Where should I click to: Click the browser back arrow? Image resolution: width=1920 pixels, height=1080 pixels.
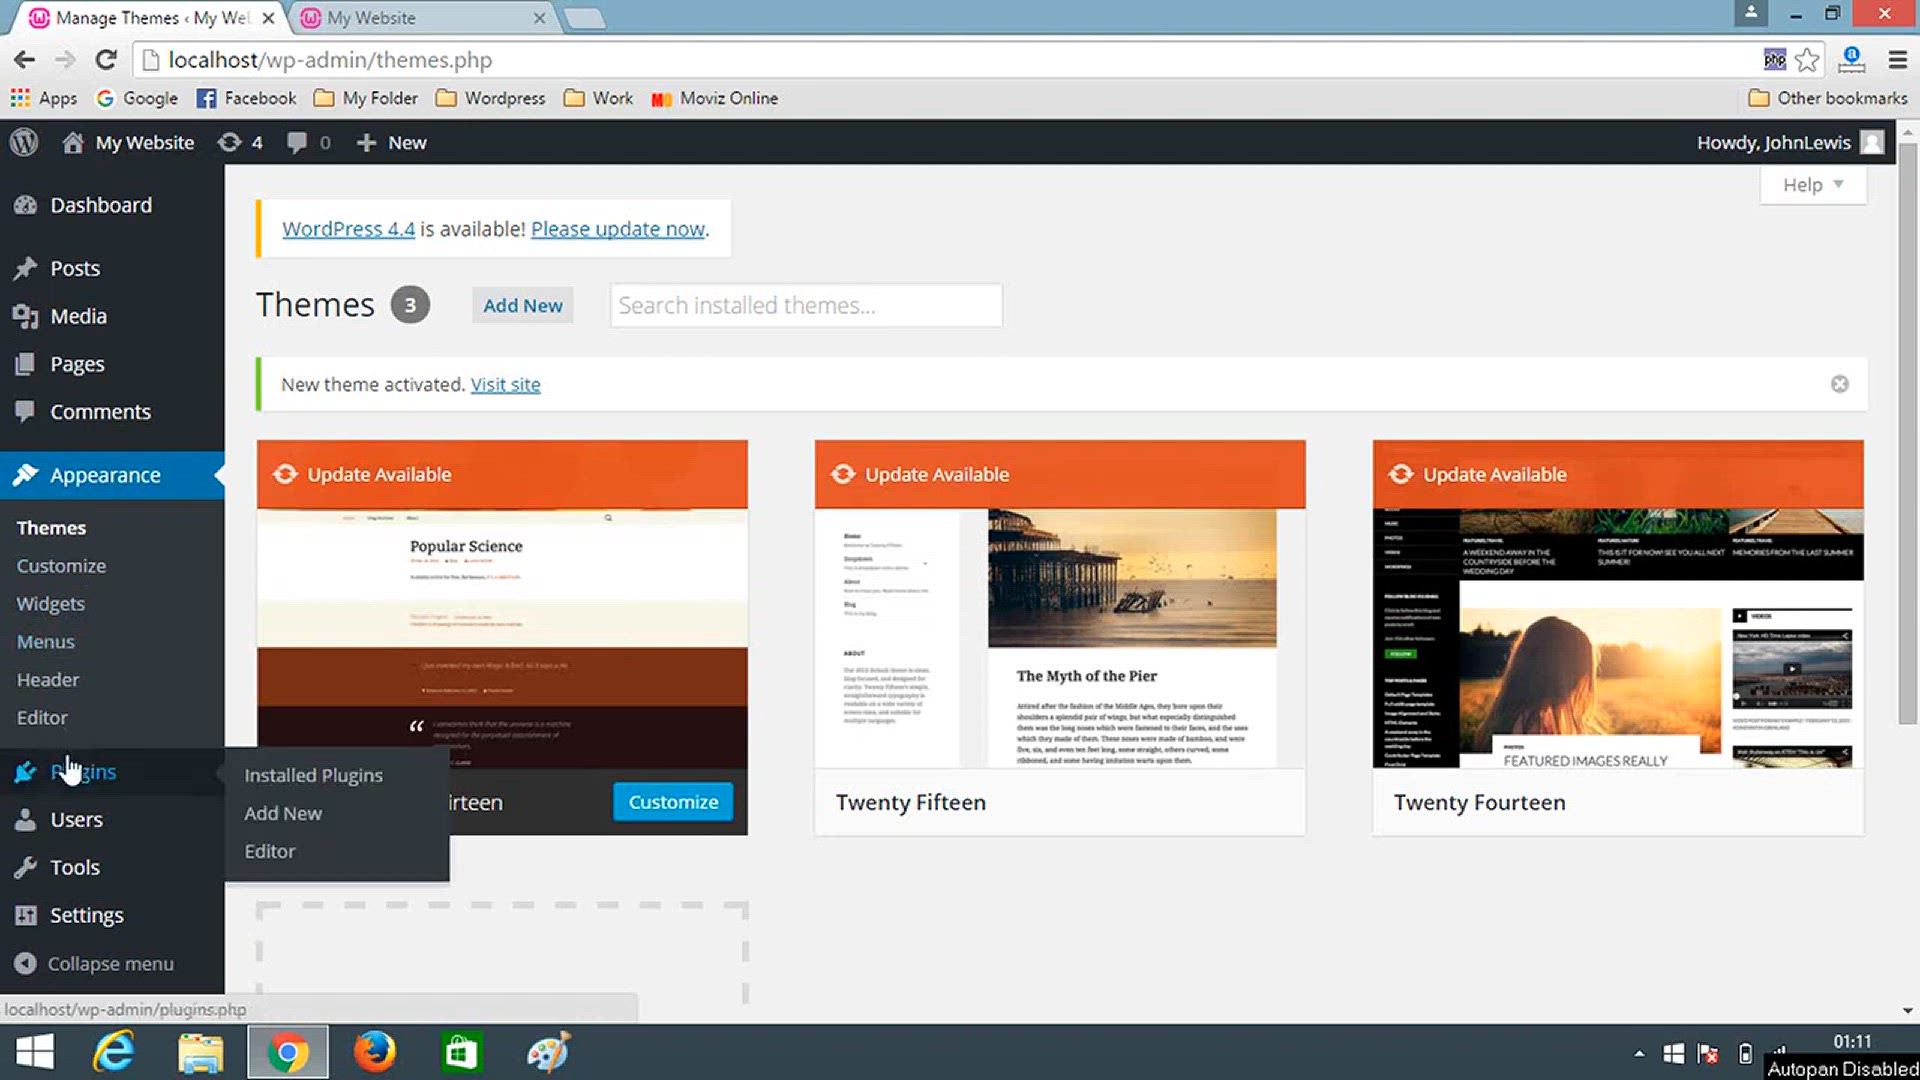tap(25, 60)
